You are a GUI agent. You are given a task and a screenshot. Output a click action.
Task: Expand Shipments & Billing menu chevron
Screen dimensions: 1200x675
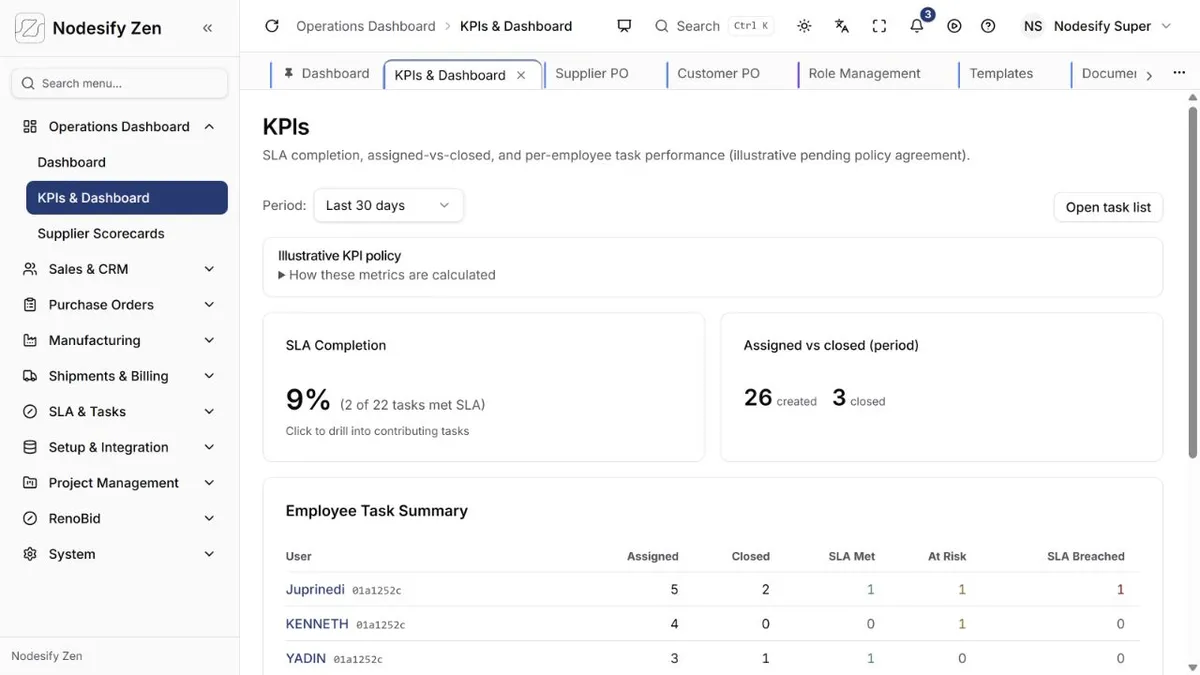209,376
